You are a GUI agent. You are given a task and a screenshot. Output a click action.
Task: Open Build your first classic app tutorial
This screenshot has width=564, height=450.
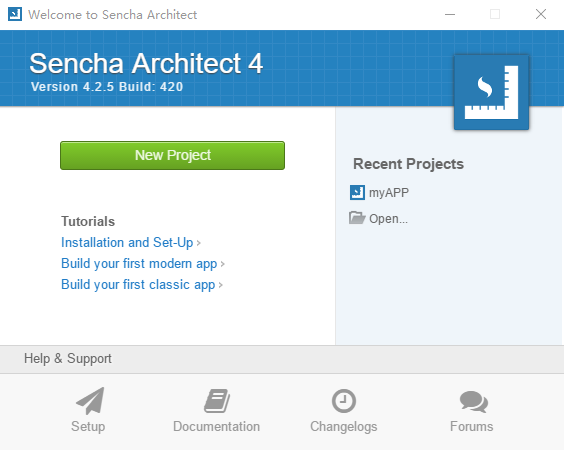[x=138, y=285]
